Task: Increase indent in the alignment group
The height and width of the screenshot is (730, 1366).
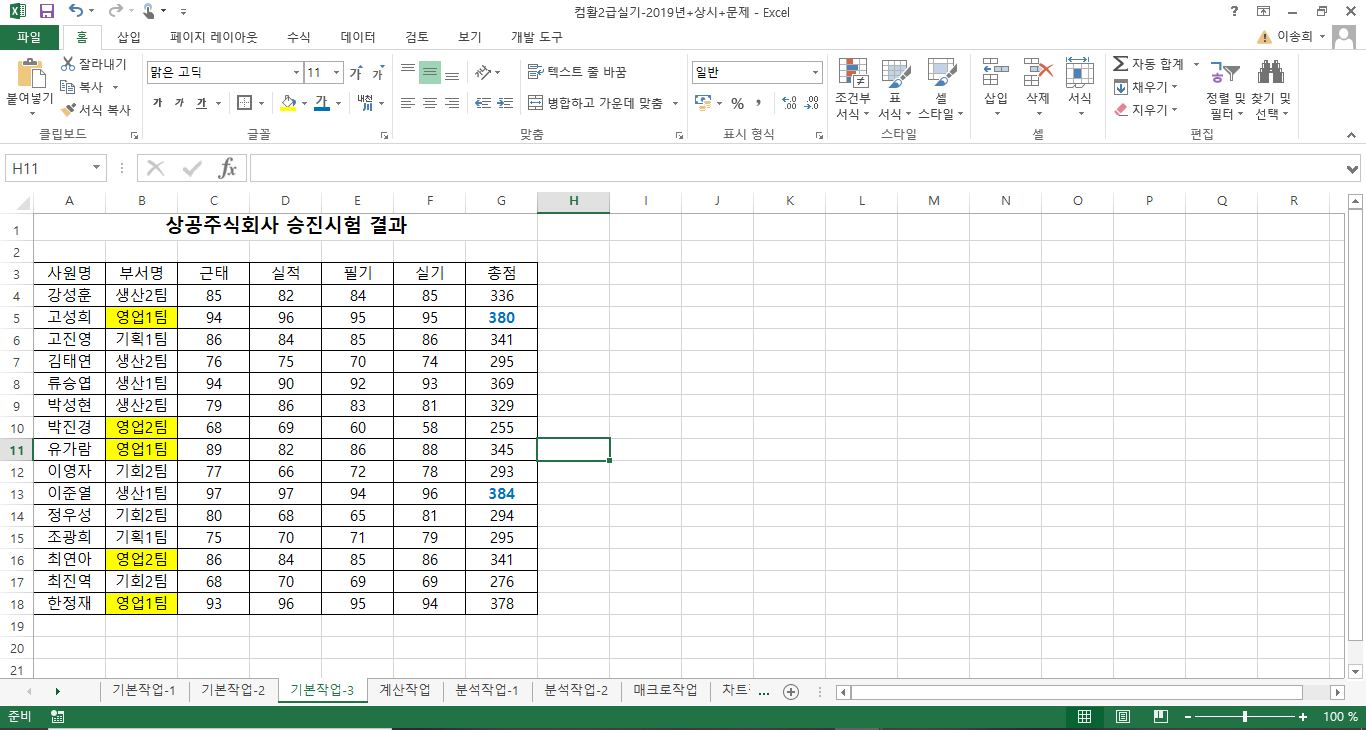Action: [x=505, y=103]
